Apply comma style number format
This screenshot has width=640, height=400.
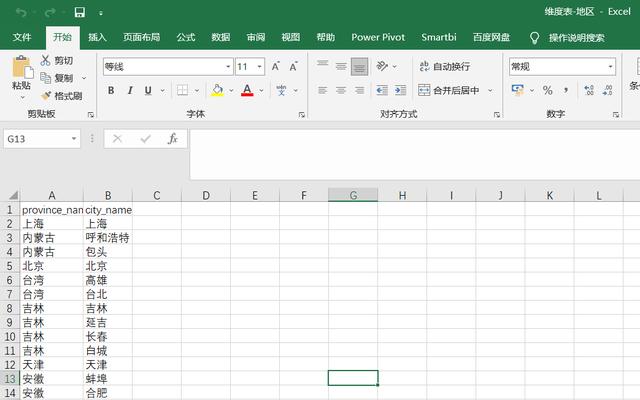click(x=566, y=90)
